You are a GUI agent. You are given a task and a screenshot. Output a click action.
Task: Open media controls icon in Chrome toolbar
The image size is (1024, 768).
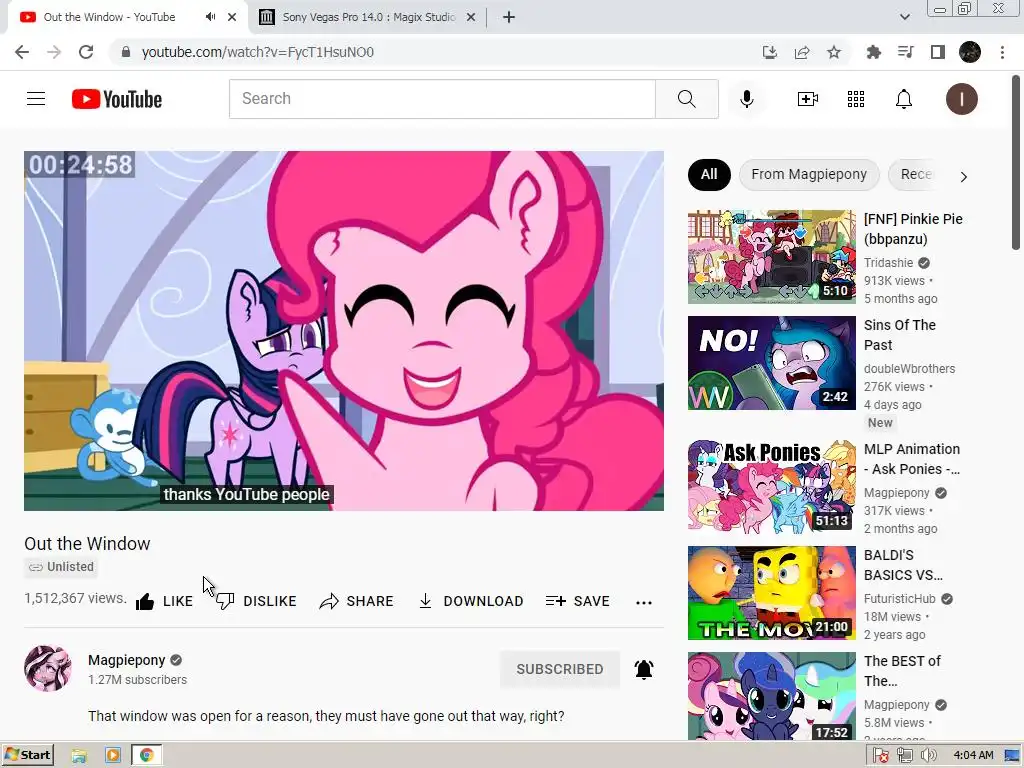905,52
